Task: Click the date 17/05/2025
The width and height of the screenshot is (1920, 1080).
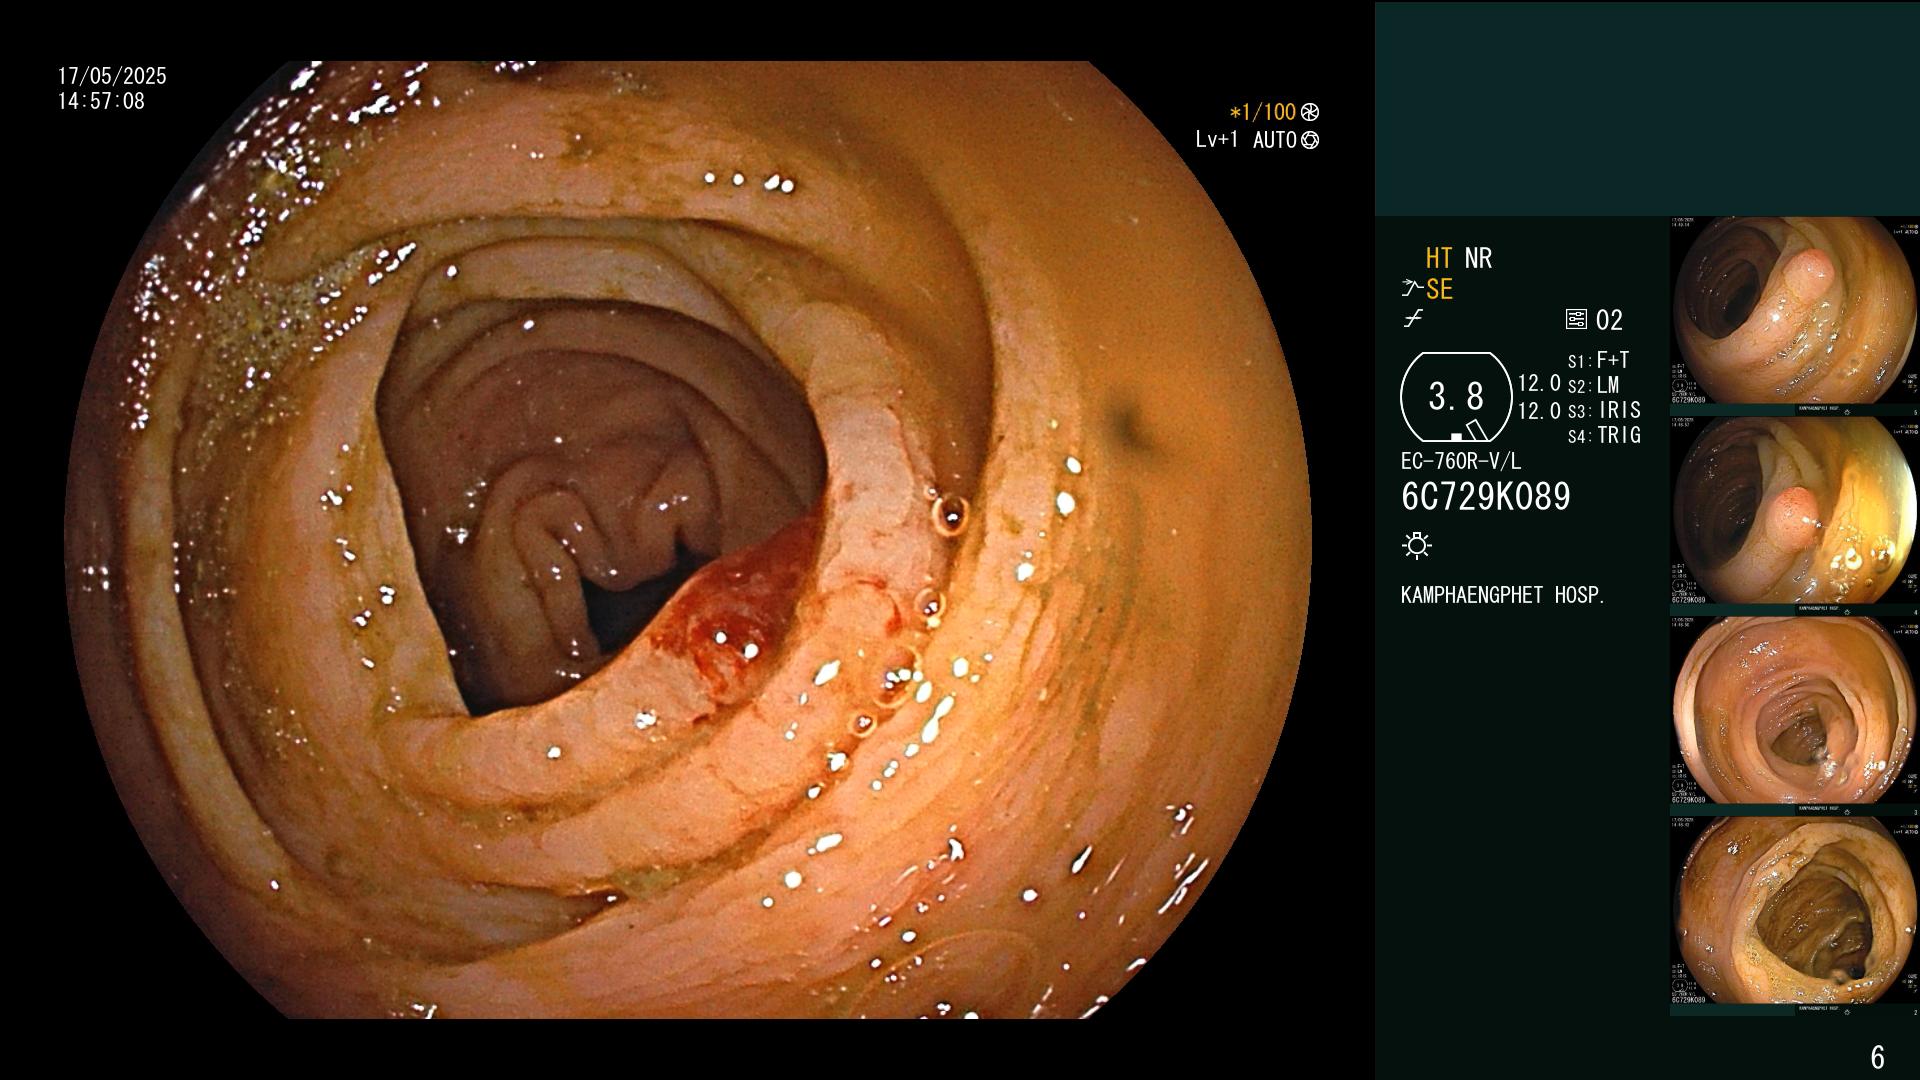Action: click(x=112, y=76)
